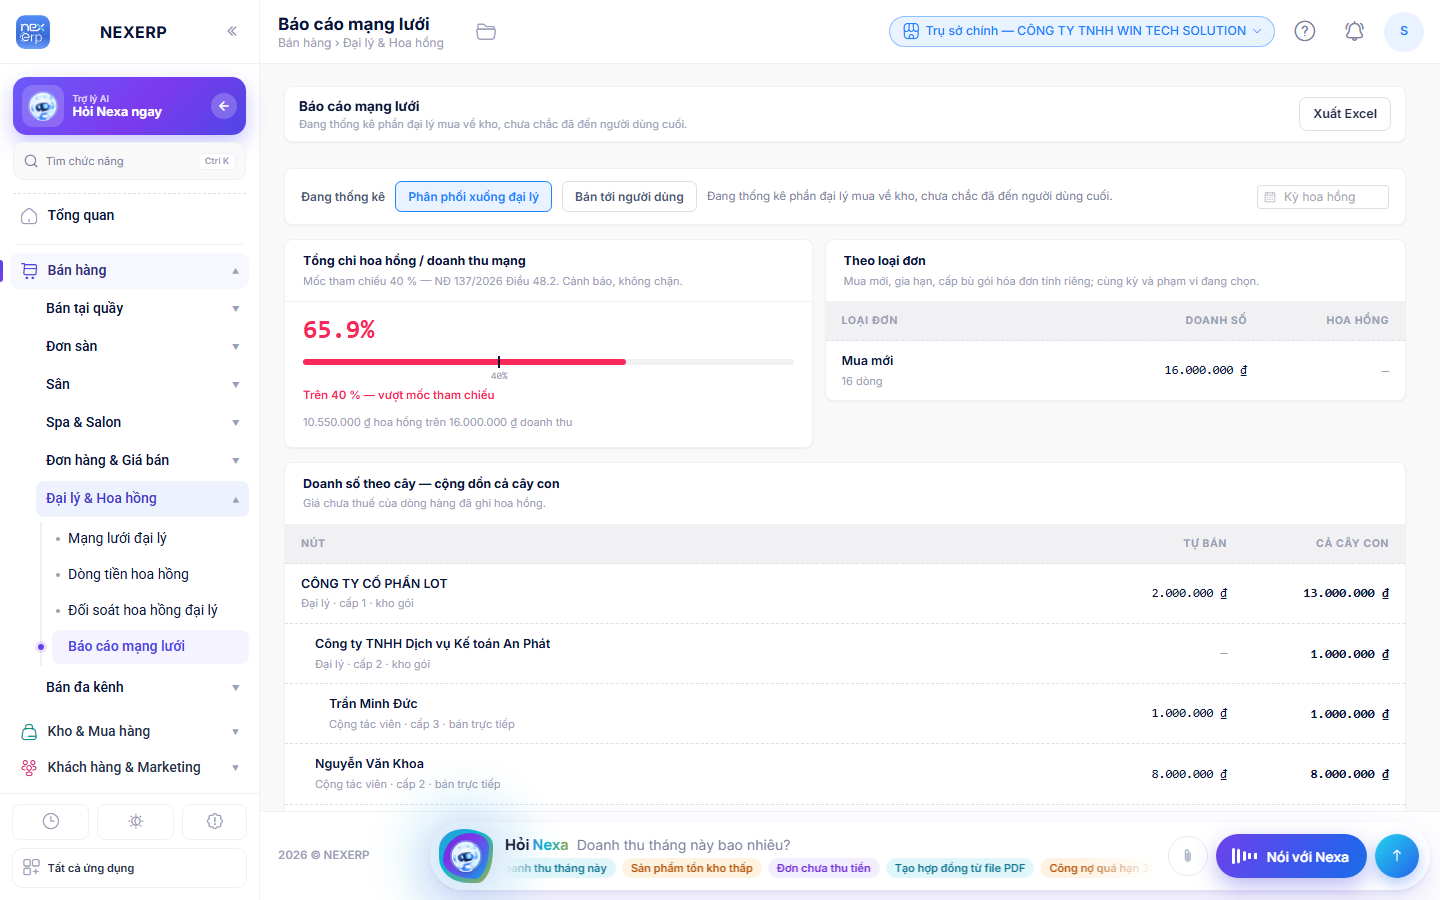Expand the Kho & Mua hàng menu
The image size is (1440, 900).
(236, 732)
